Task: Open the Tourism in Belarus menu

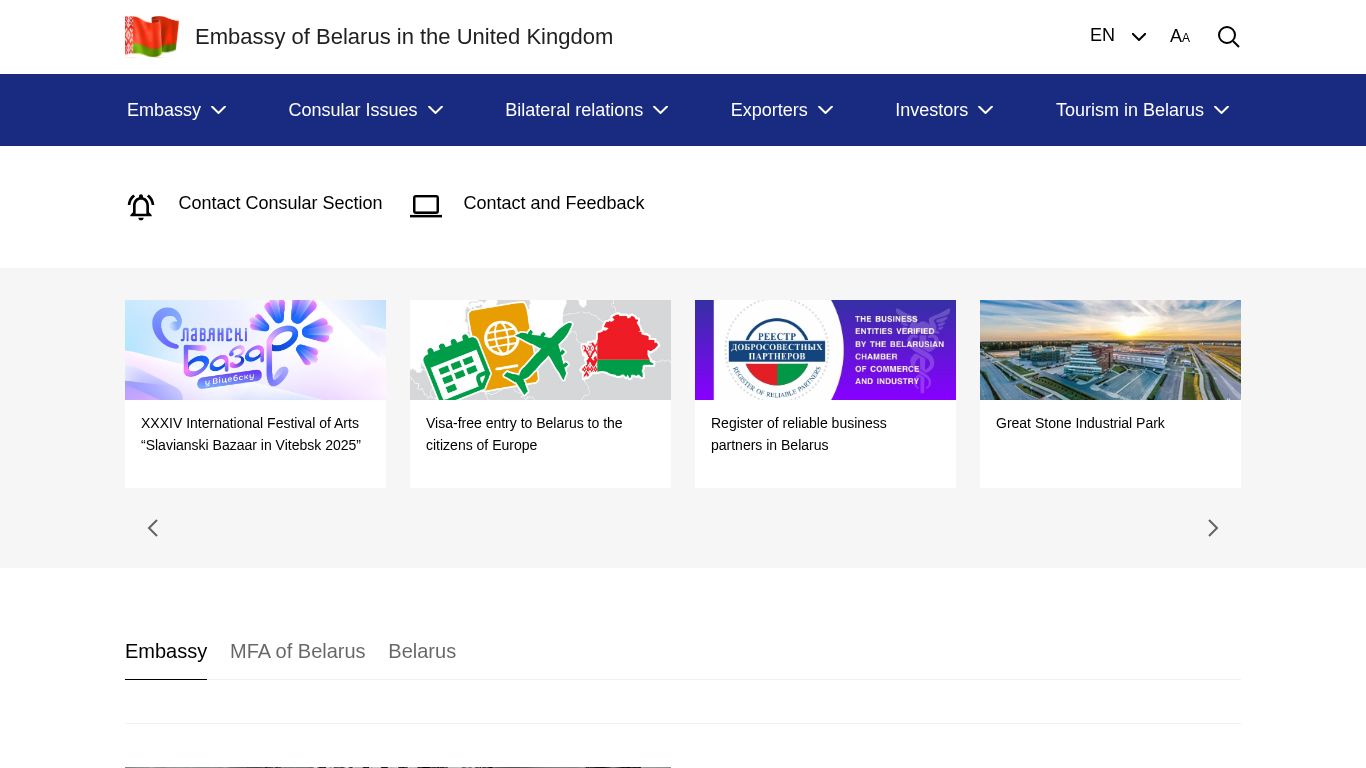Action: pyautogui.click(x=1142, y=110)
